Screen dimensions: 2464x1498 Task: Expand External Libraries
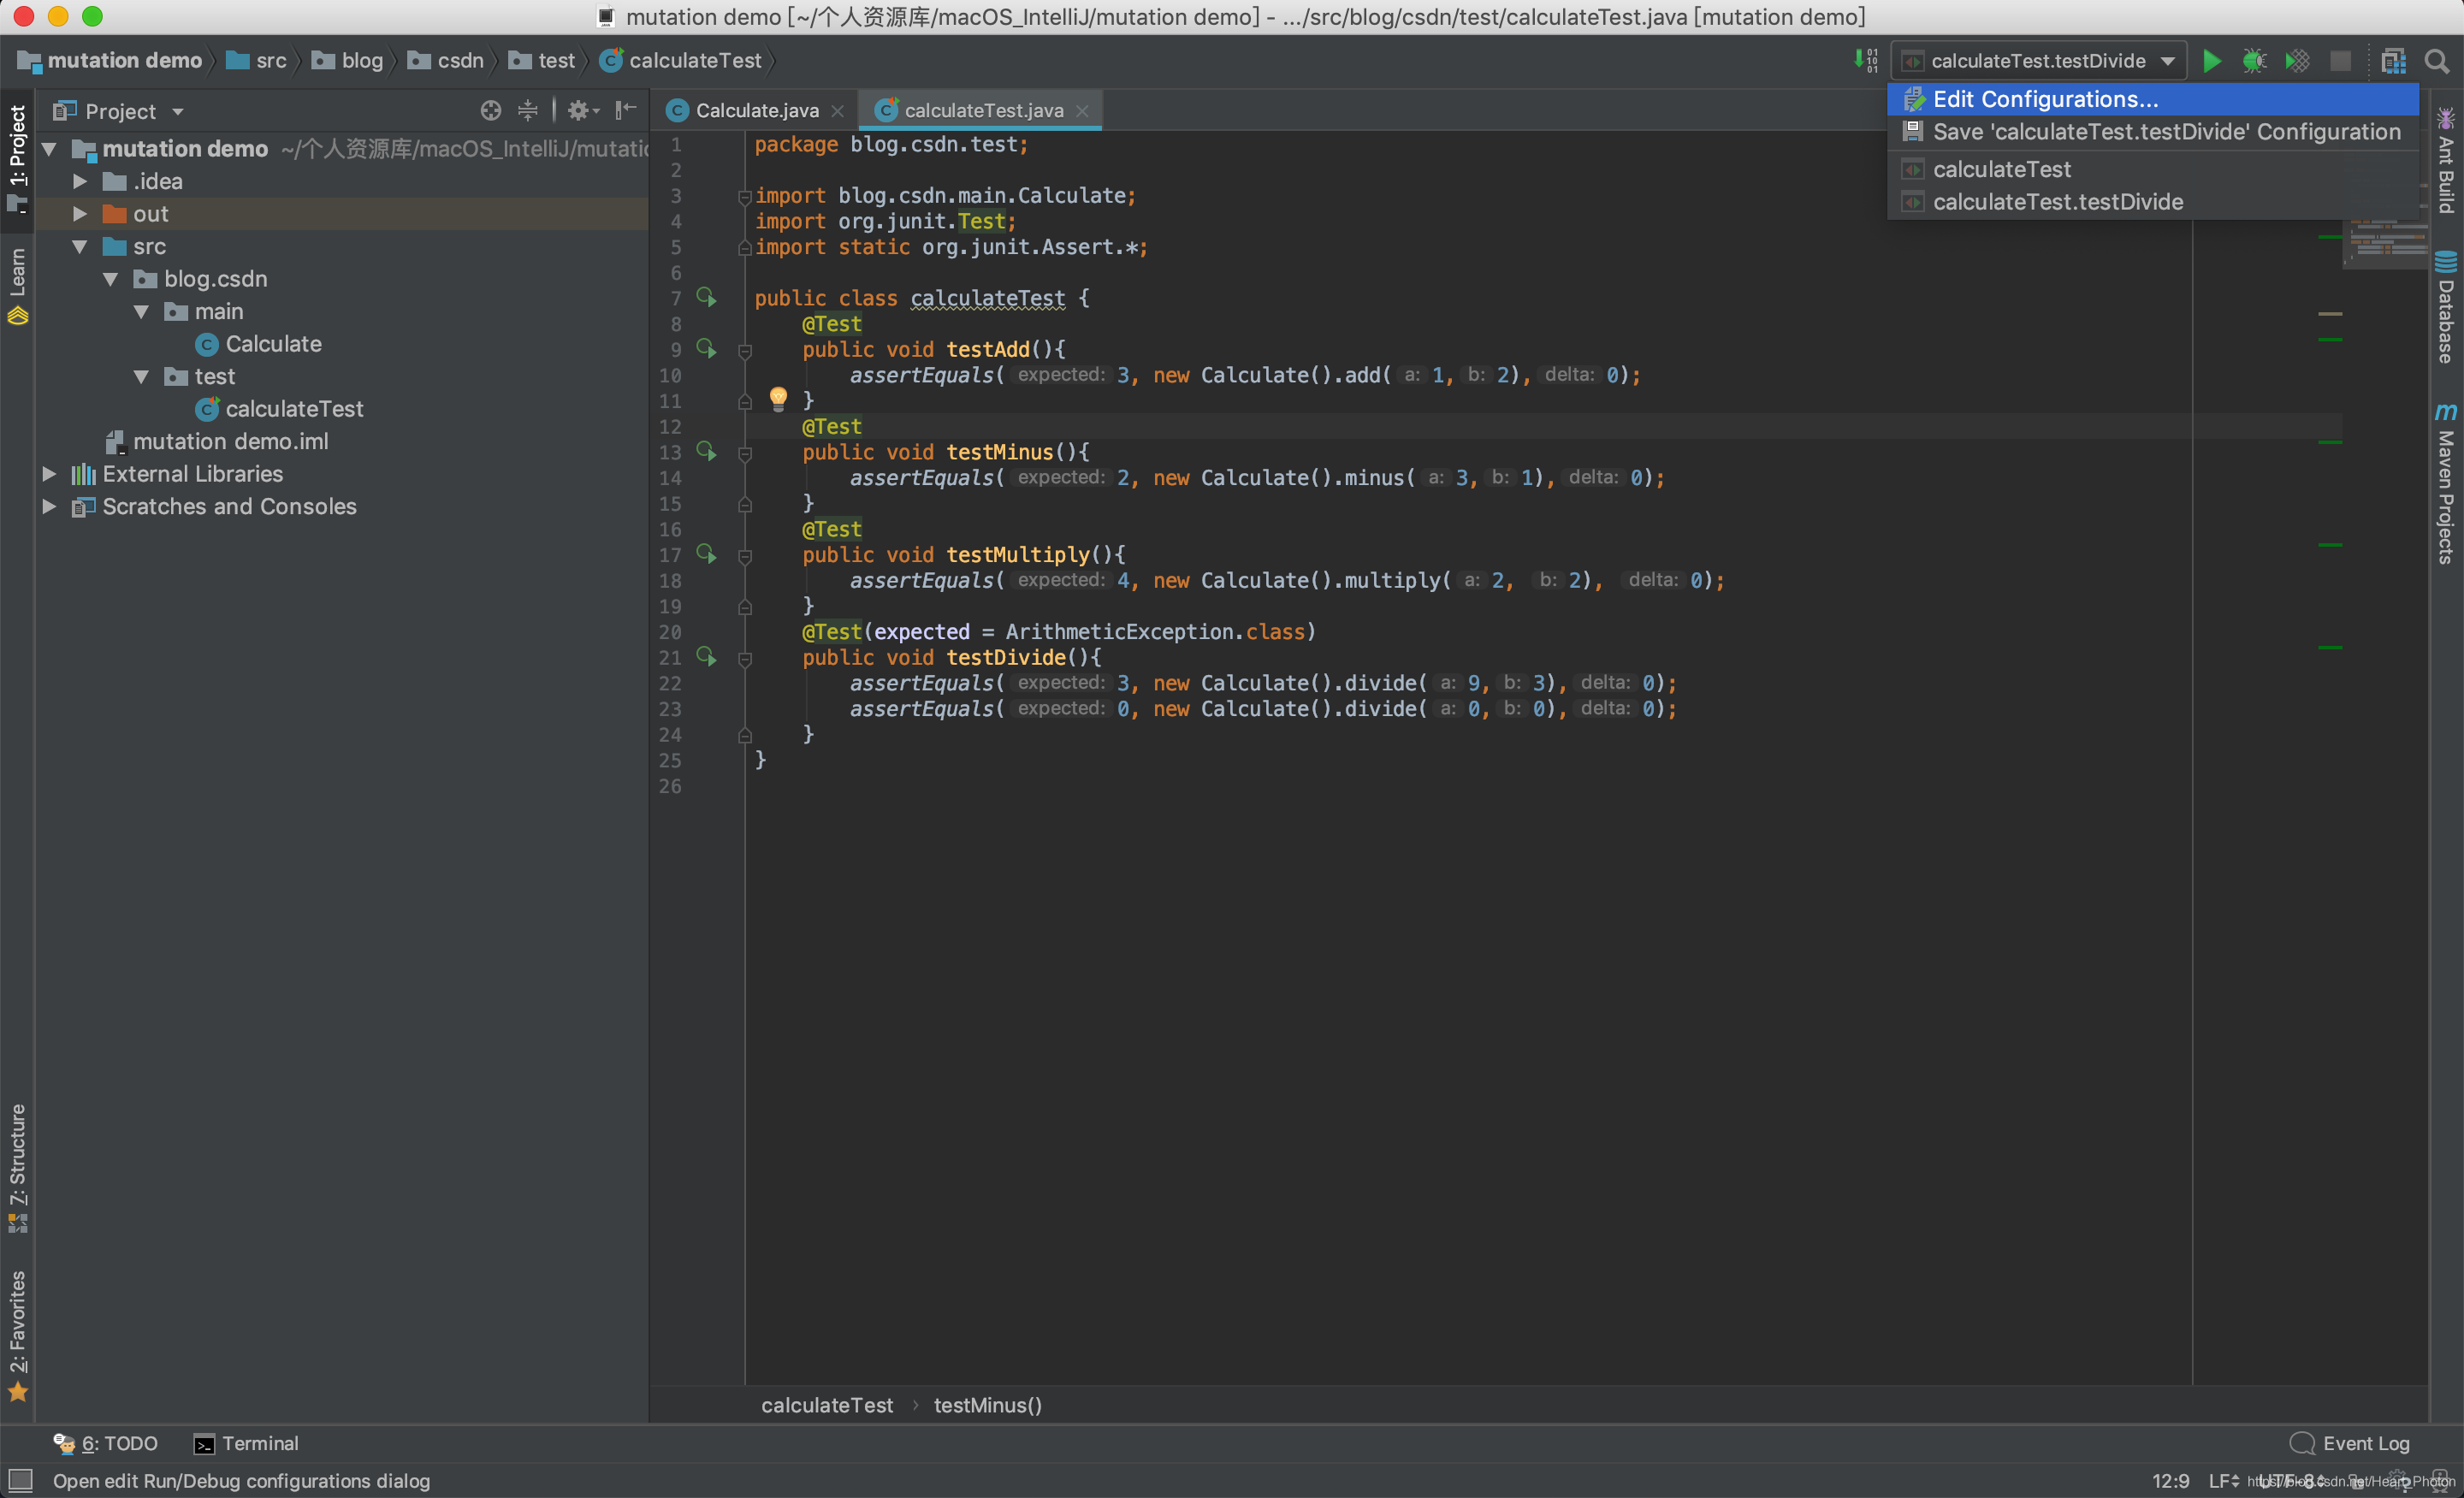tap(49, 474)
